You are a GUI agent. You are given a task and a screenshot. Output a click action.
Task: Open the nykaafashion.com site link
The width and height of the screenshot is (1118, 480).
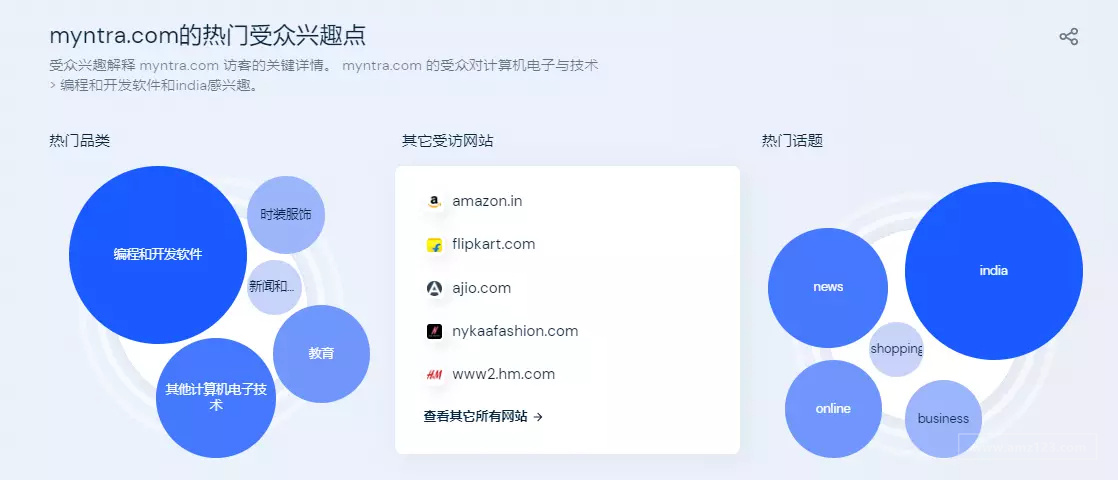[515, 331]
